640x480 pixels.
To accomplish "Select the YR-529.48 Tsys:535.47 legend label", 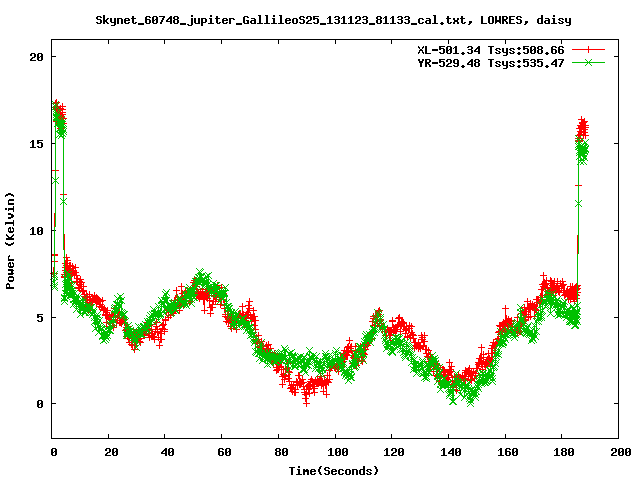I will [x=491, y=63].
